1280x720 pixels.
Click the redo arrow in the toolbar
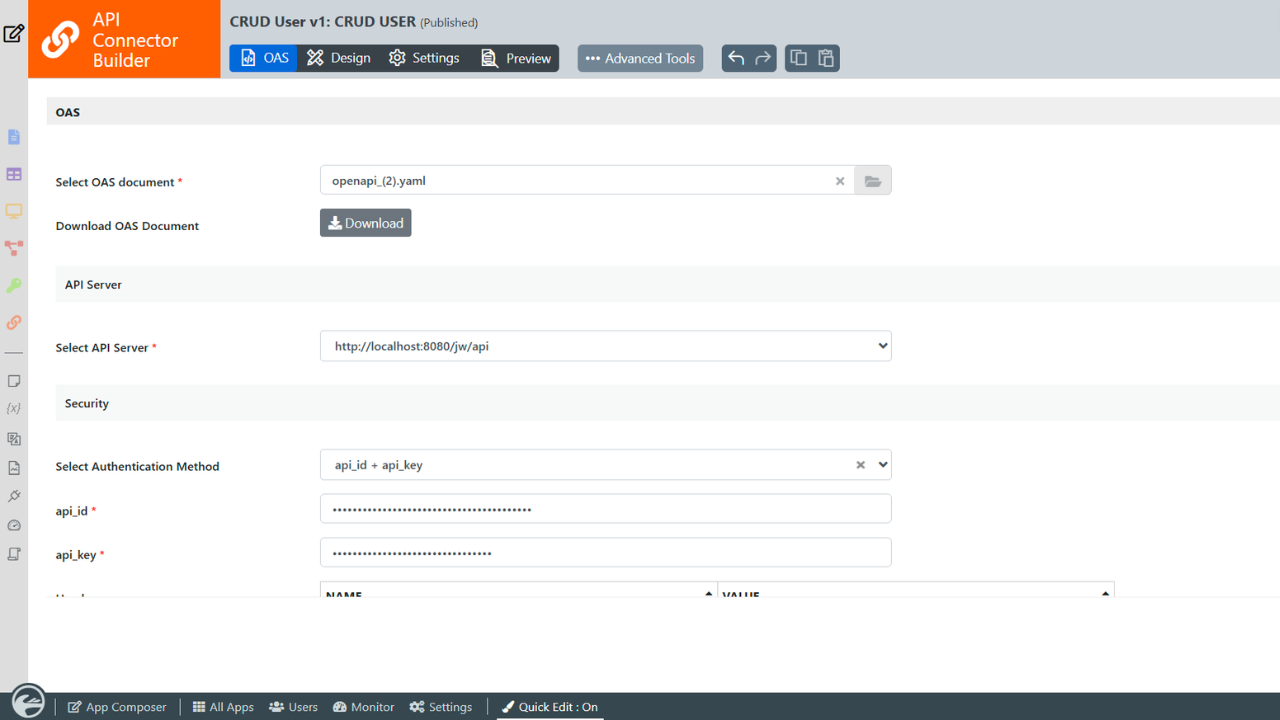(763, 58)
